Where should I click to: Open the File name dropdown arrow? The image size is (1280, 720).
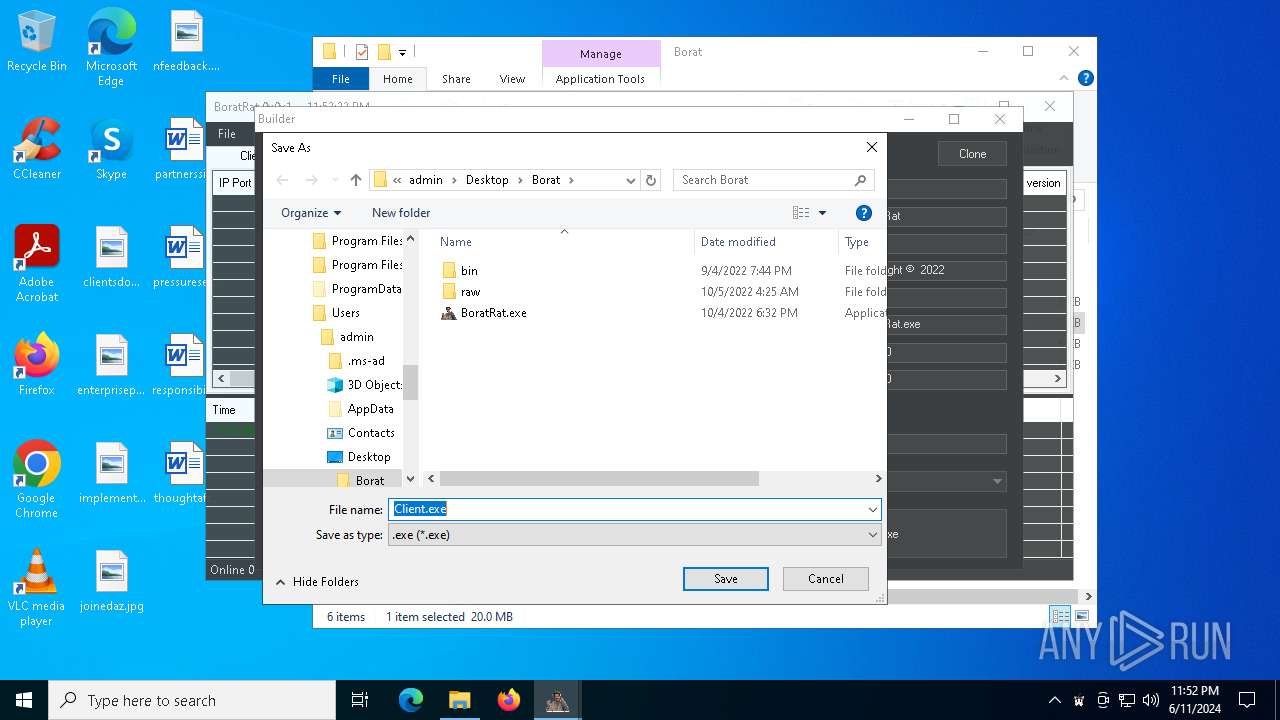[873, 509]
